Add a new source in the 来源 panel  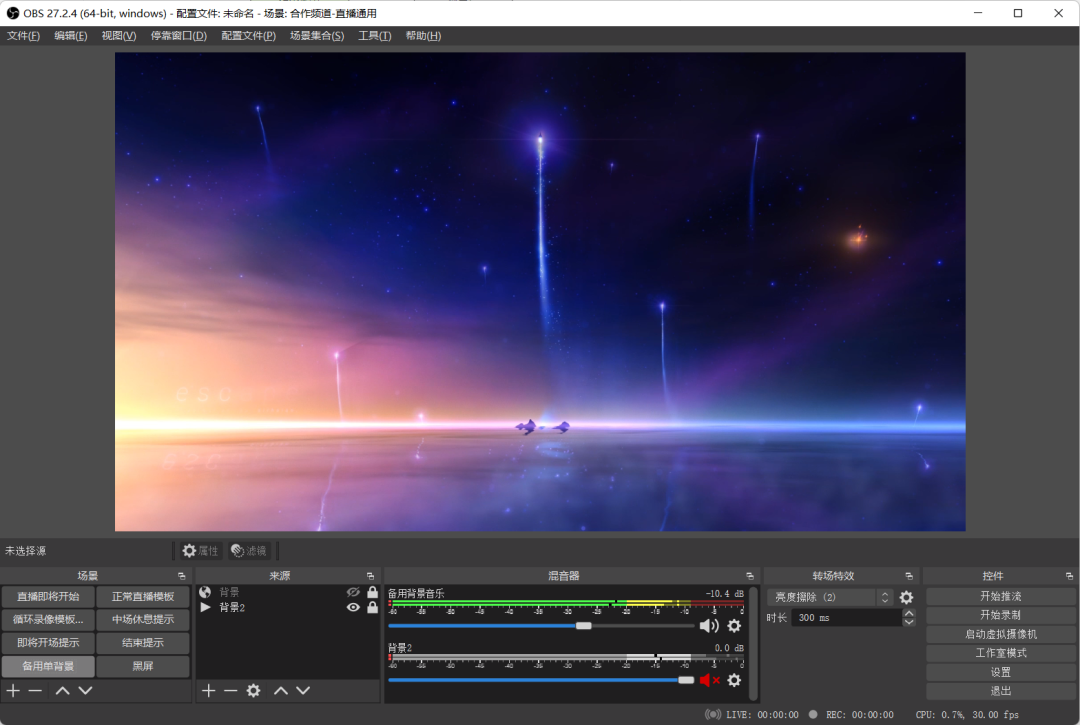[208, 691]
